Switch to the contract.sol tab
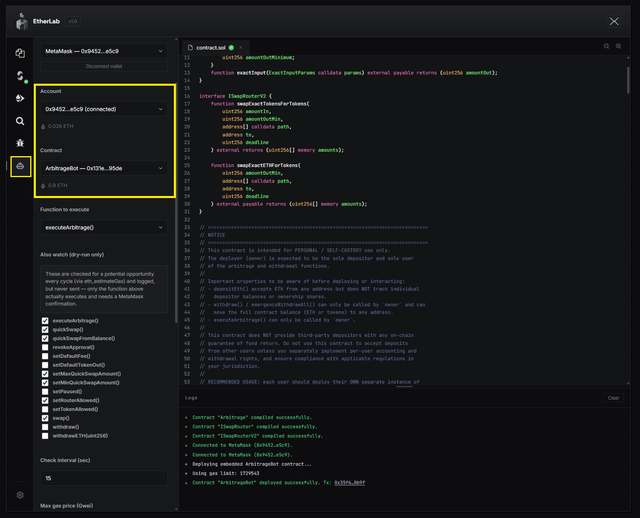Image resolution: width=640 pixels, height=518 pixels. [216, 48]
